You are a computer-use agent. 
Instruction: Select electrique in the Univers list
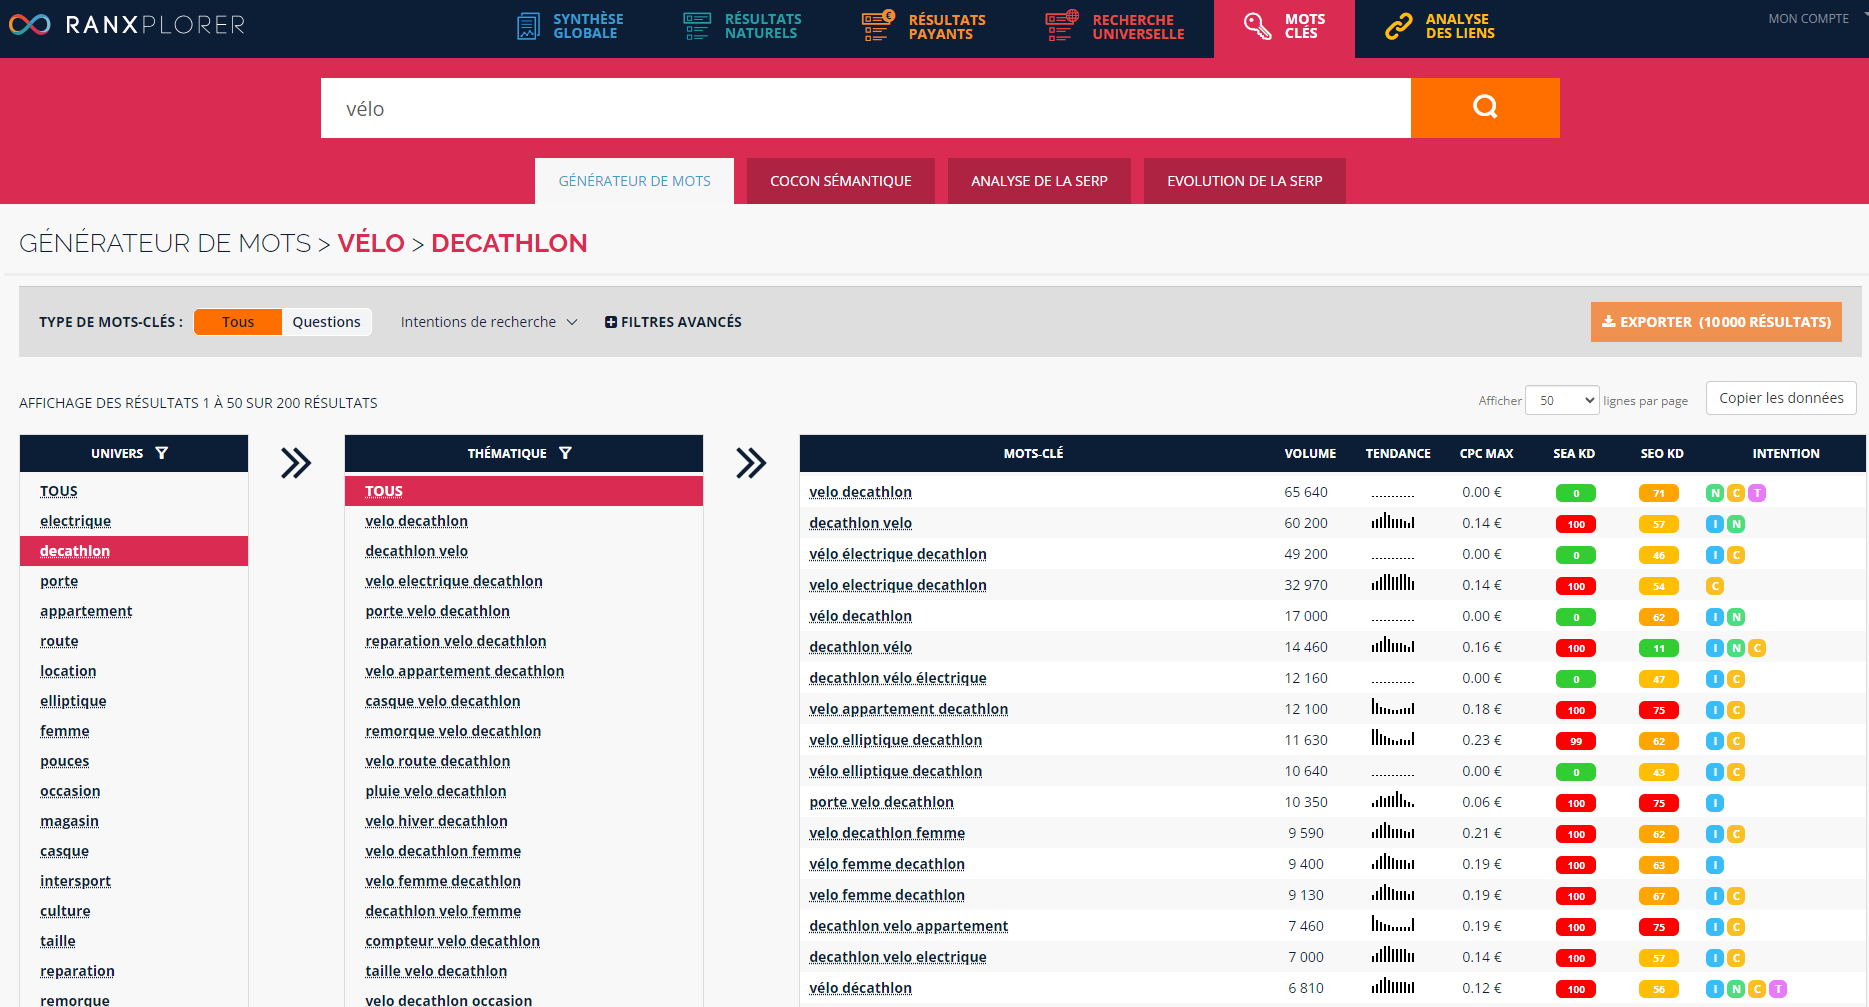coord(75,521)
